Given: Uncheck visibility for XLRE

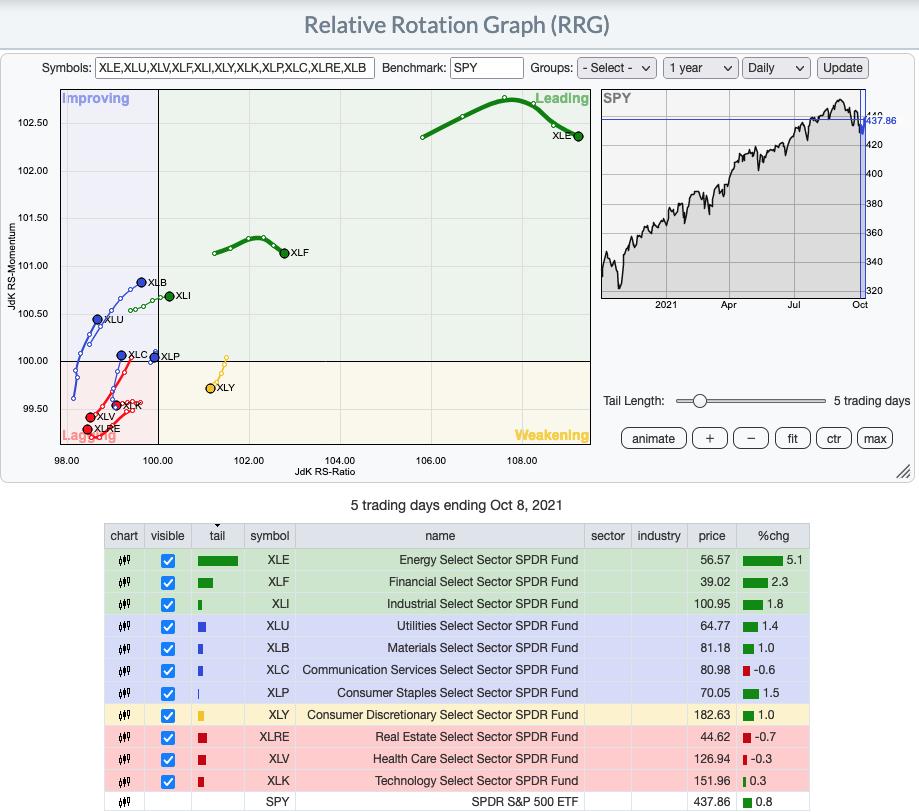Looking at the screenshot, I should [168, 737].
